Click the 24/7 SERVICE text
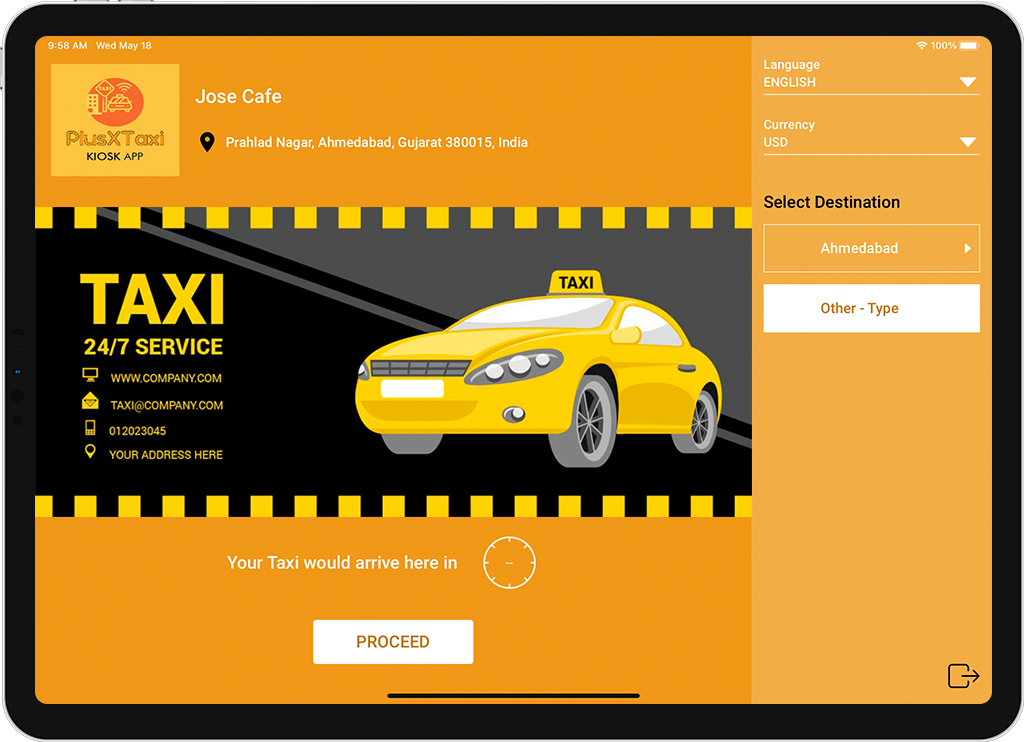 pyautogui.click(x=153, y=347)
